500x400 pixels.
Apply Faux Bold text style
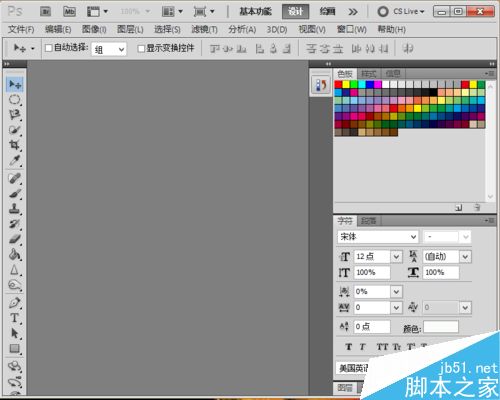(349, 347)
